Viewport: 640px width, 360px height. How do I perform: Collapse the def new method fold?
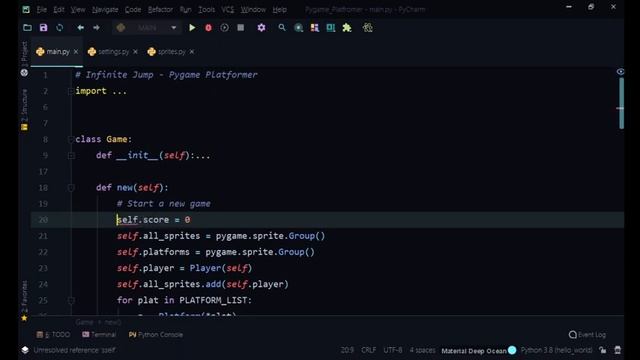(x=71, y=188)
